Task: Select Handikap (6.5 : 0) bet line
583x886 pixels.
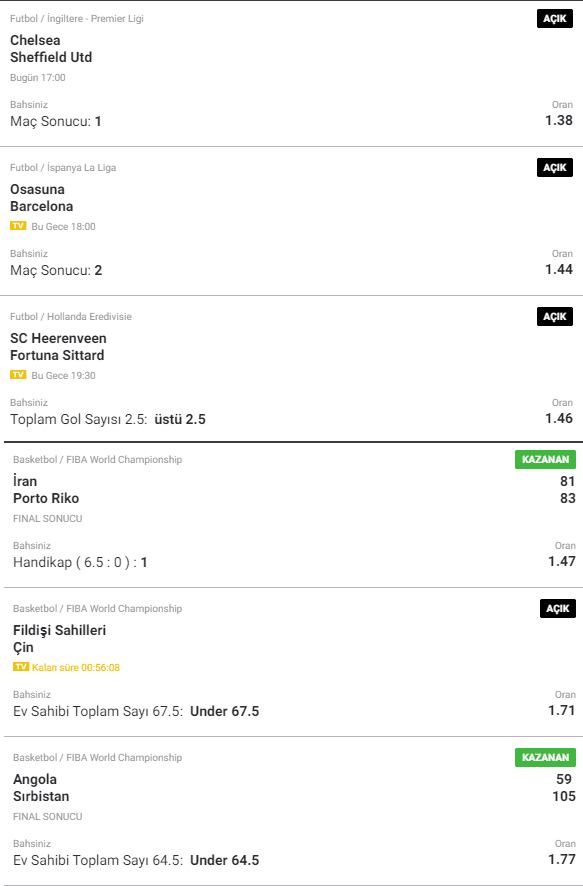Action: (x=80, y=562)
